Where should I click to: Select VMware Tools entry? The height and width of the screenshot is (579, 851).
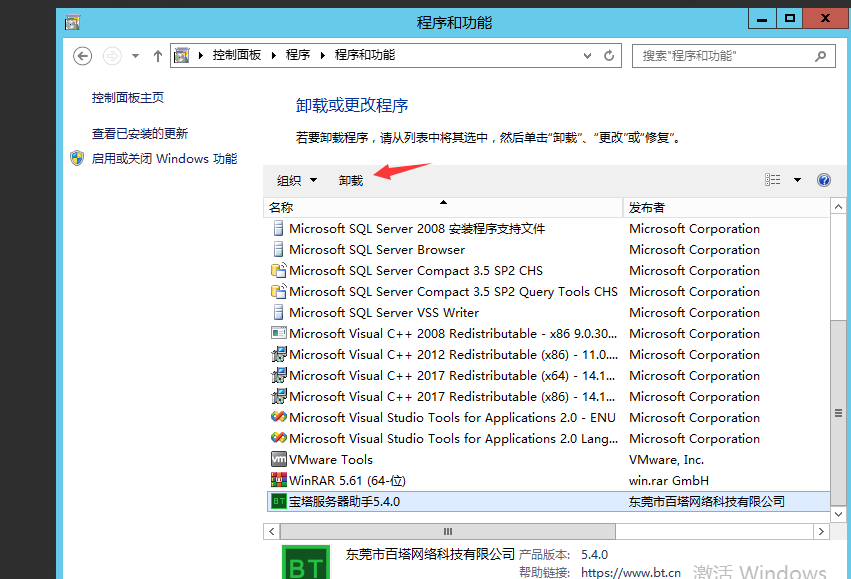[x=549, y=460]
